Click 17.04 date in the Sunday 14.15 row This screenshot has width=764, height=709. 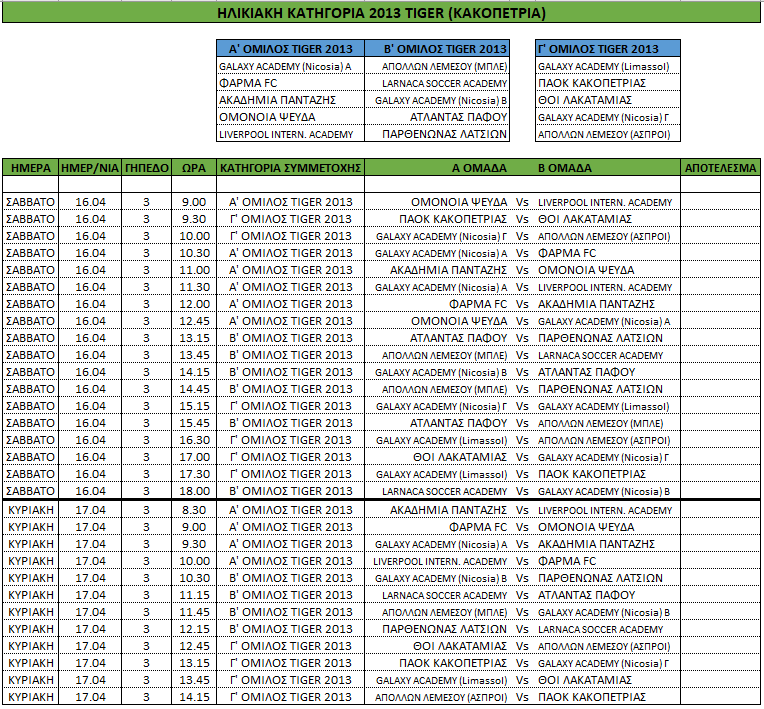(90, 697)
